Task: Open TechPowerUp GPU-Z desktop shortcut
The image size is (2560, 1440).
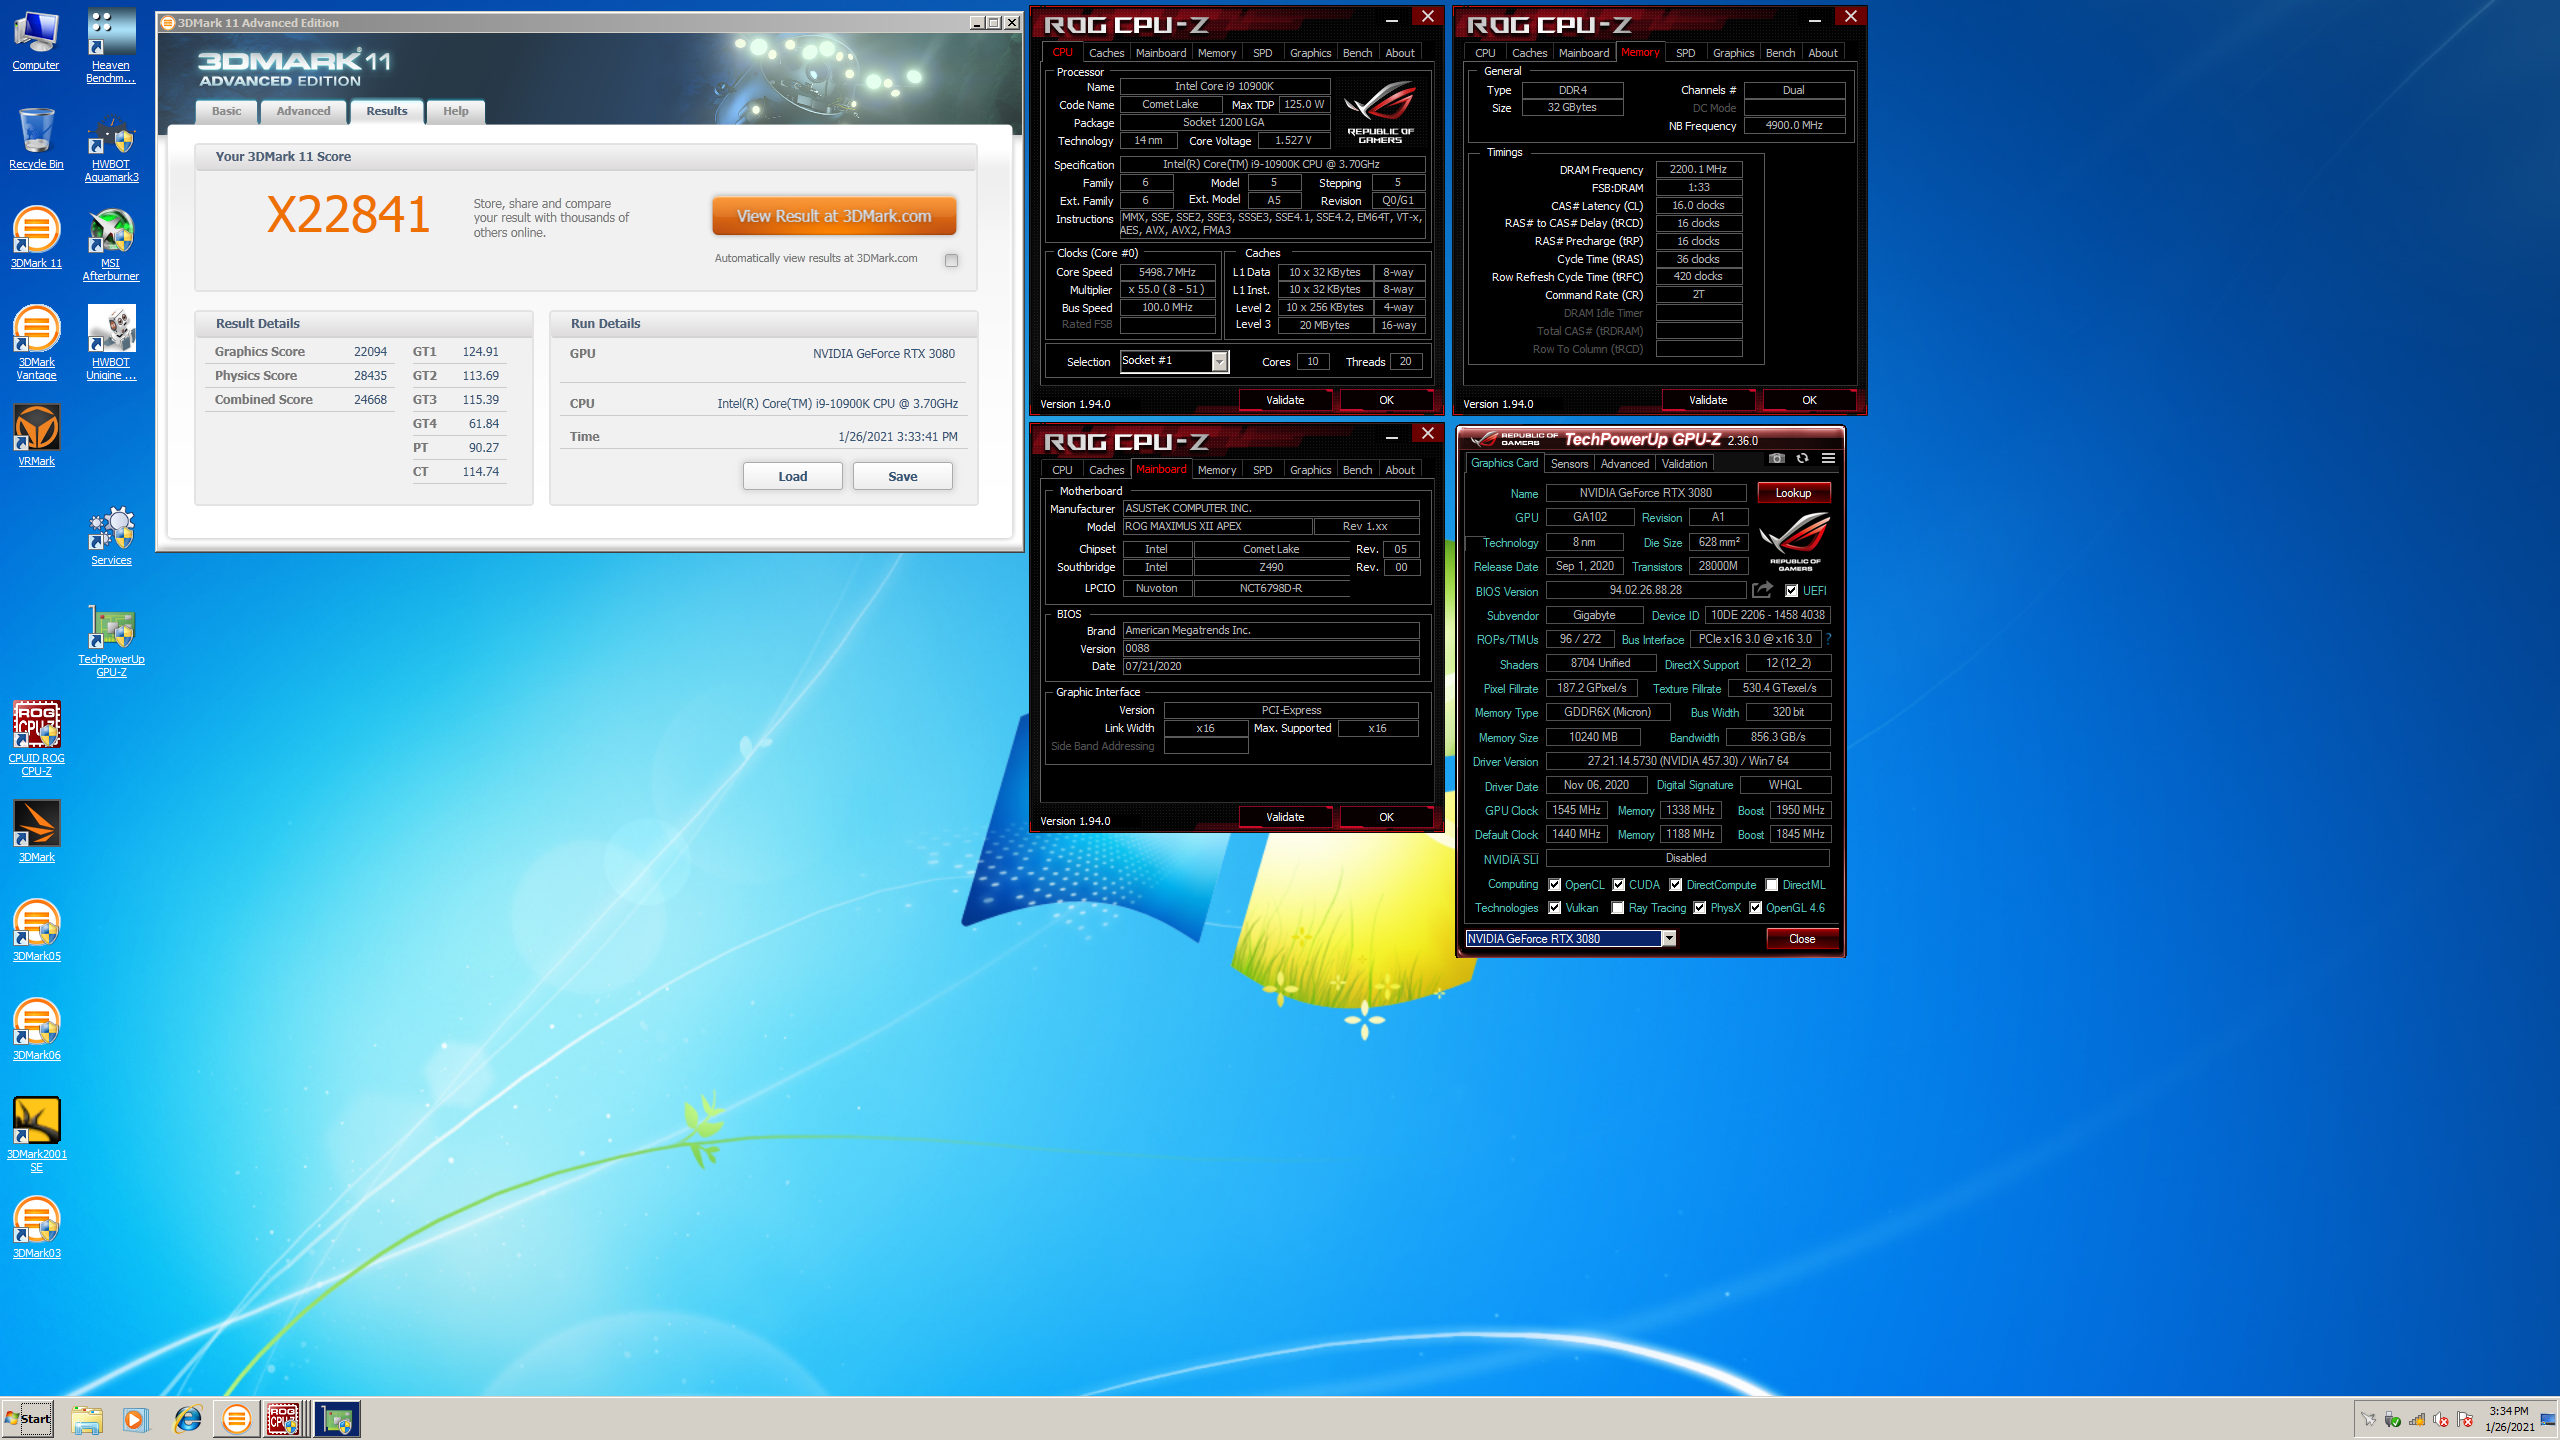Action: (x=111, y=640)
